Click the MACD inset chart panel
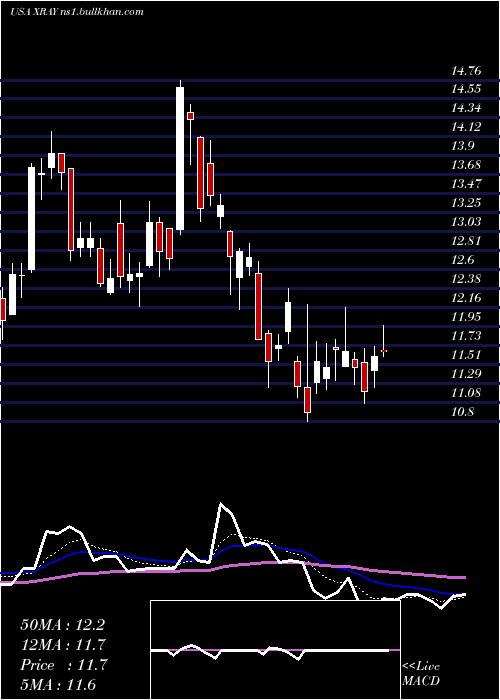The height and width of the screenshot is (700, 500). point(275,650)
